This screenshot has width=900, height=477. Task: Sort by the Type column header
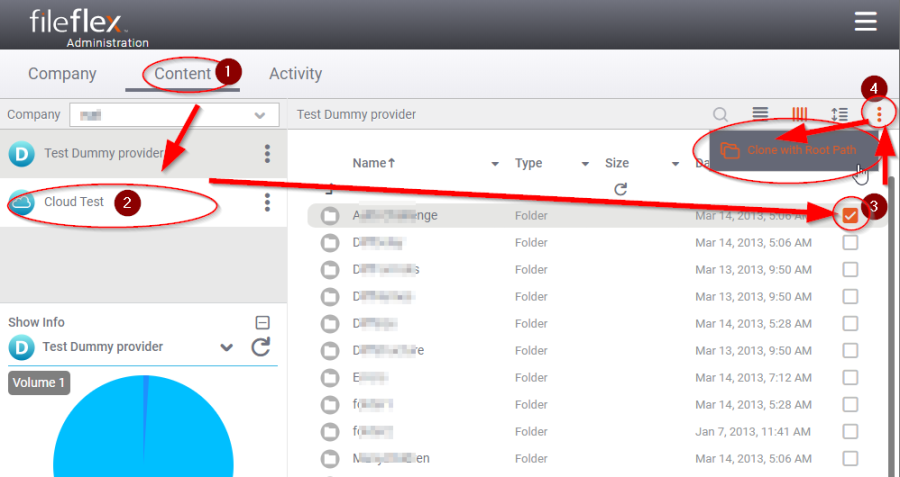529,163
